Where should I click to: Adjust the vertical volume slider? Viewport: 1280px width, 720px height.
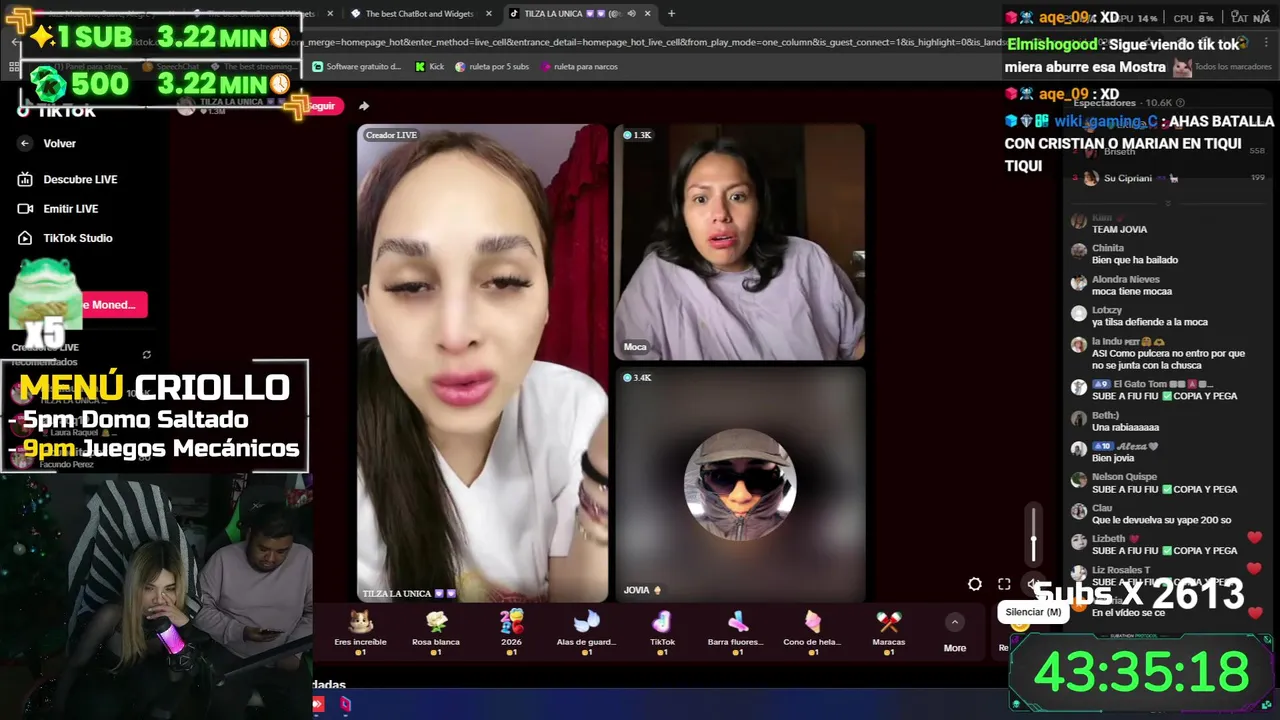pos(1034,535)
